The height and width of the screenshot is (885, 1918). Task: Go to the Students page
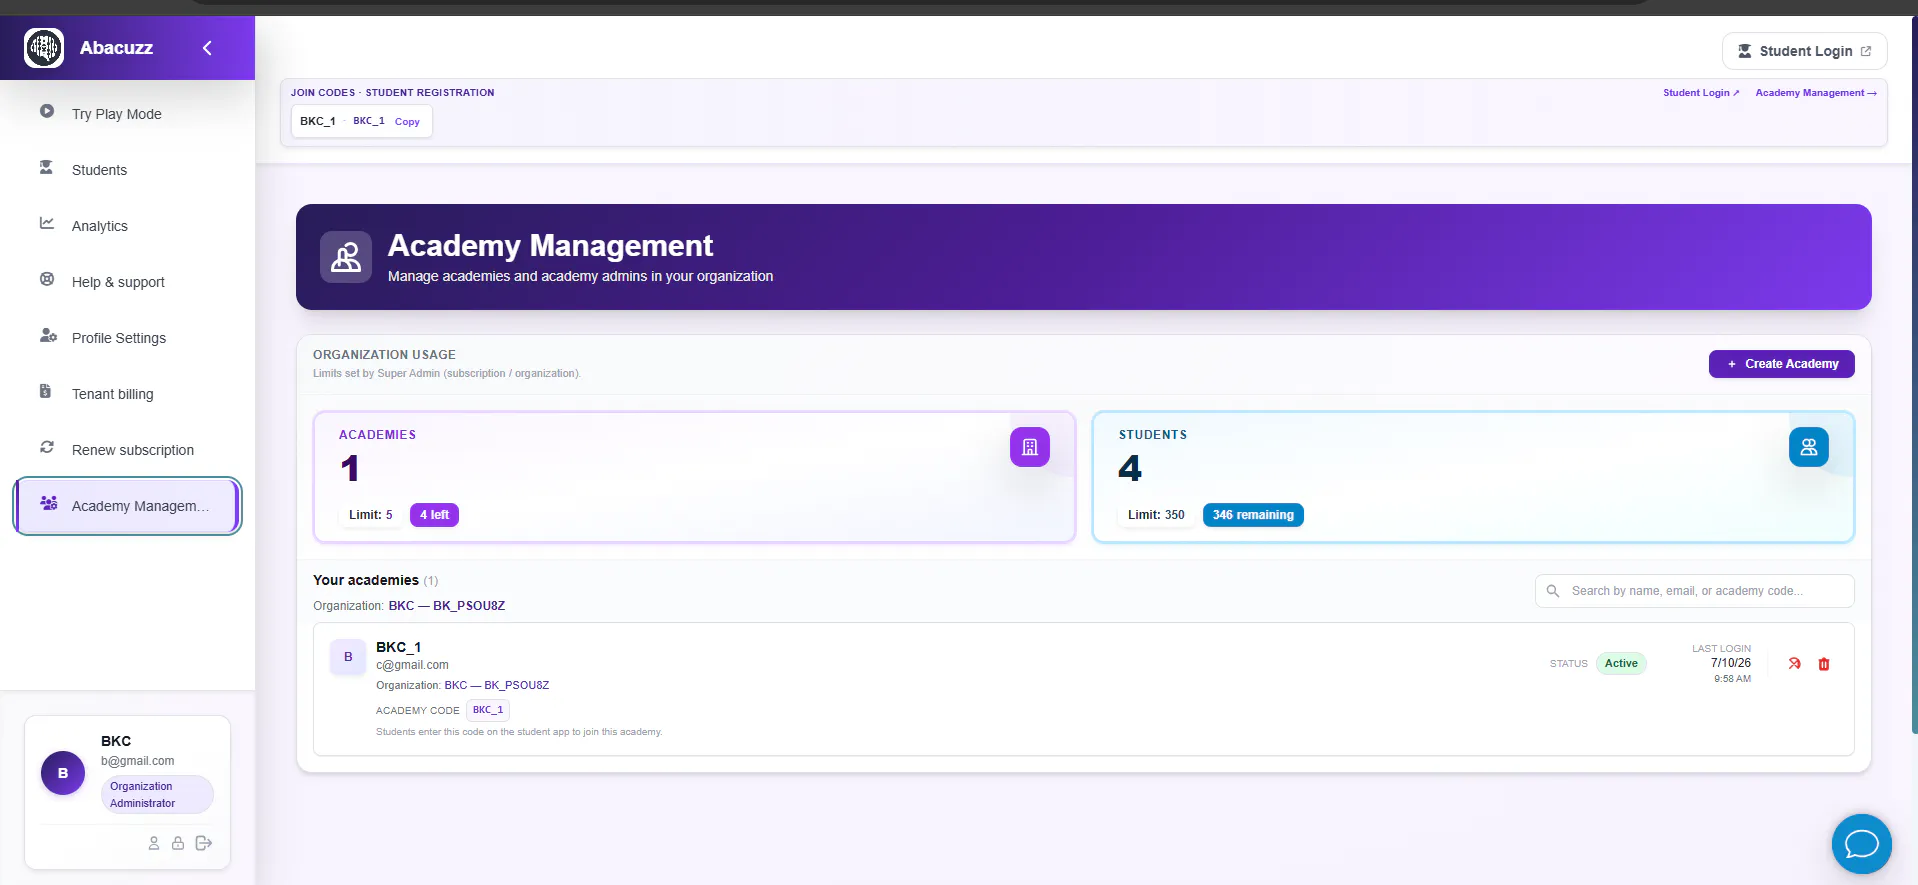[127, 170]
